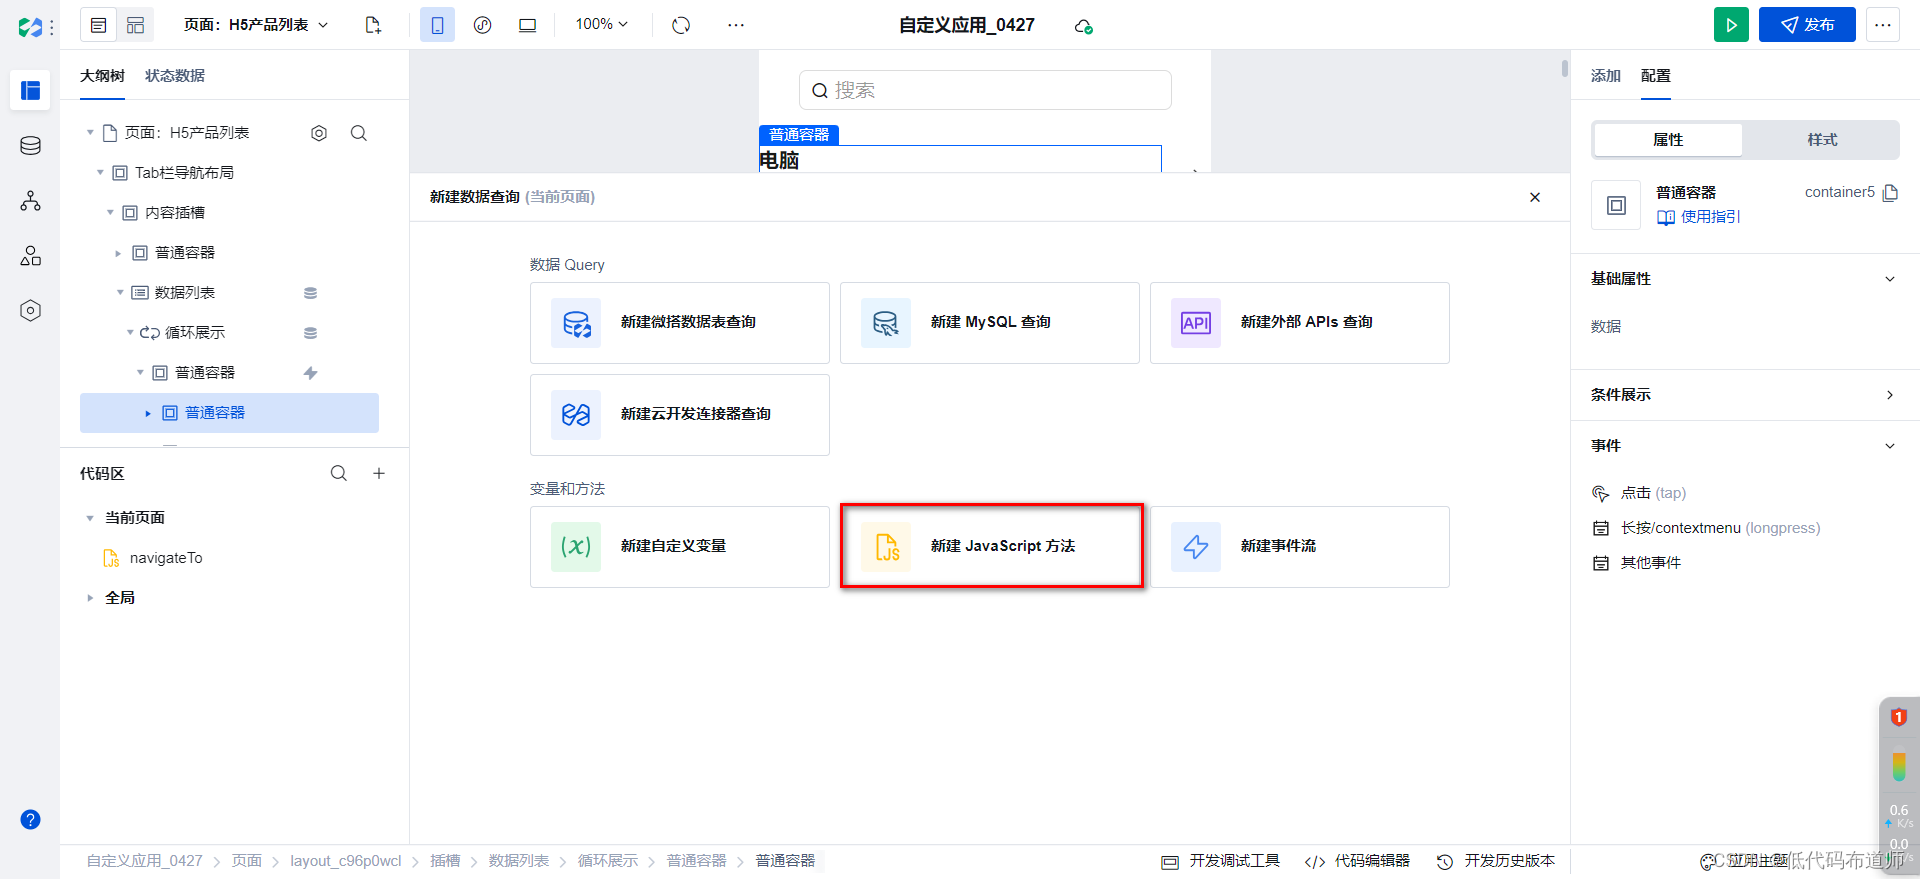
Task: Choose 新建 MySQL 查询 card
Action: [990, 323]
